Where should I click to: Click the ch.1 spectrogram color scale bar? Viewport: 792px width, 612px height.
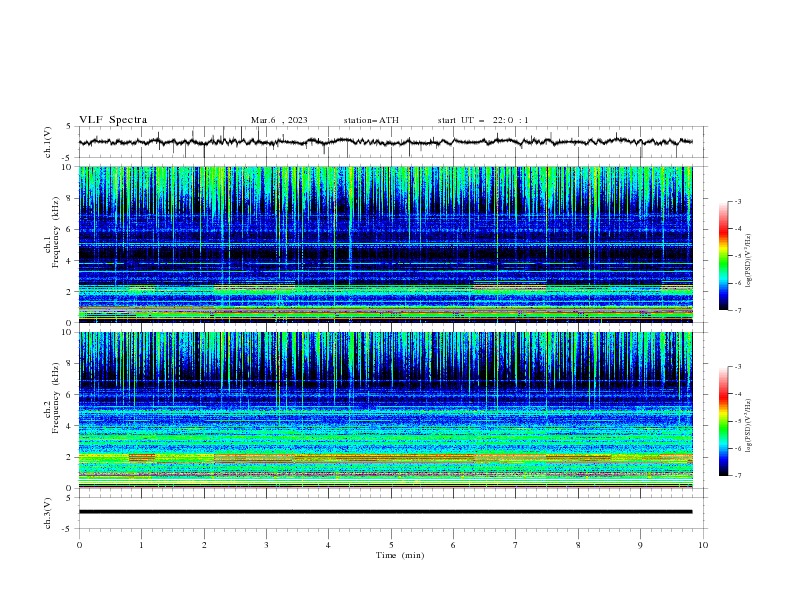[723, 256]
